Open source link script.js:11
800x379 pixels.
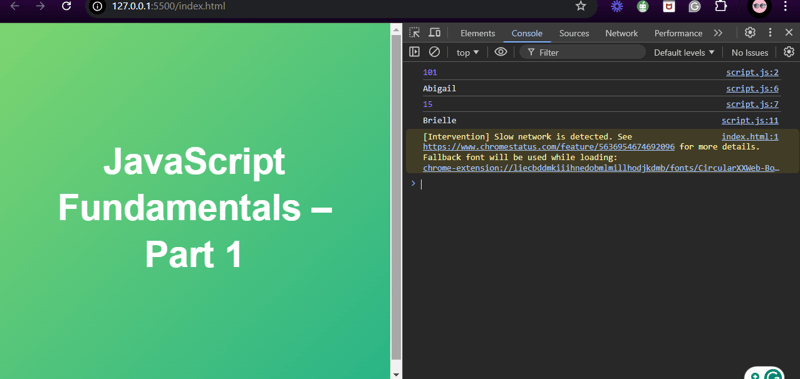[749, 121]
